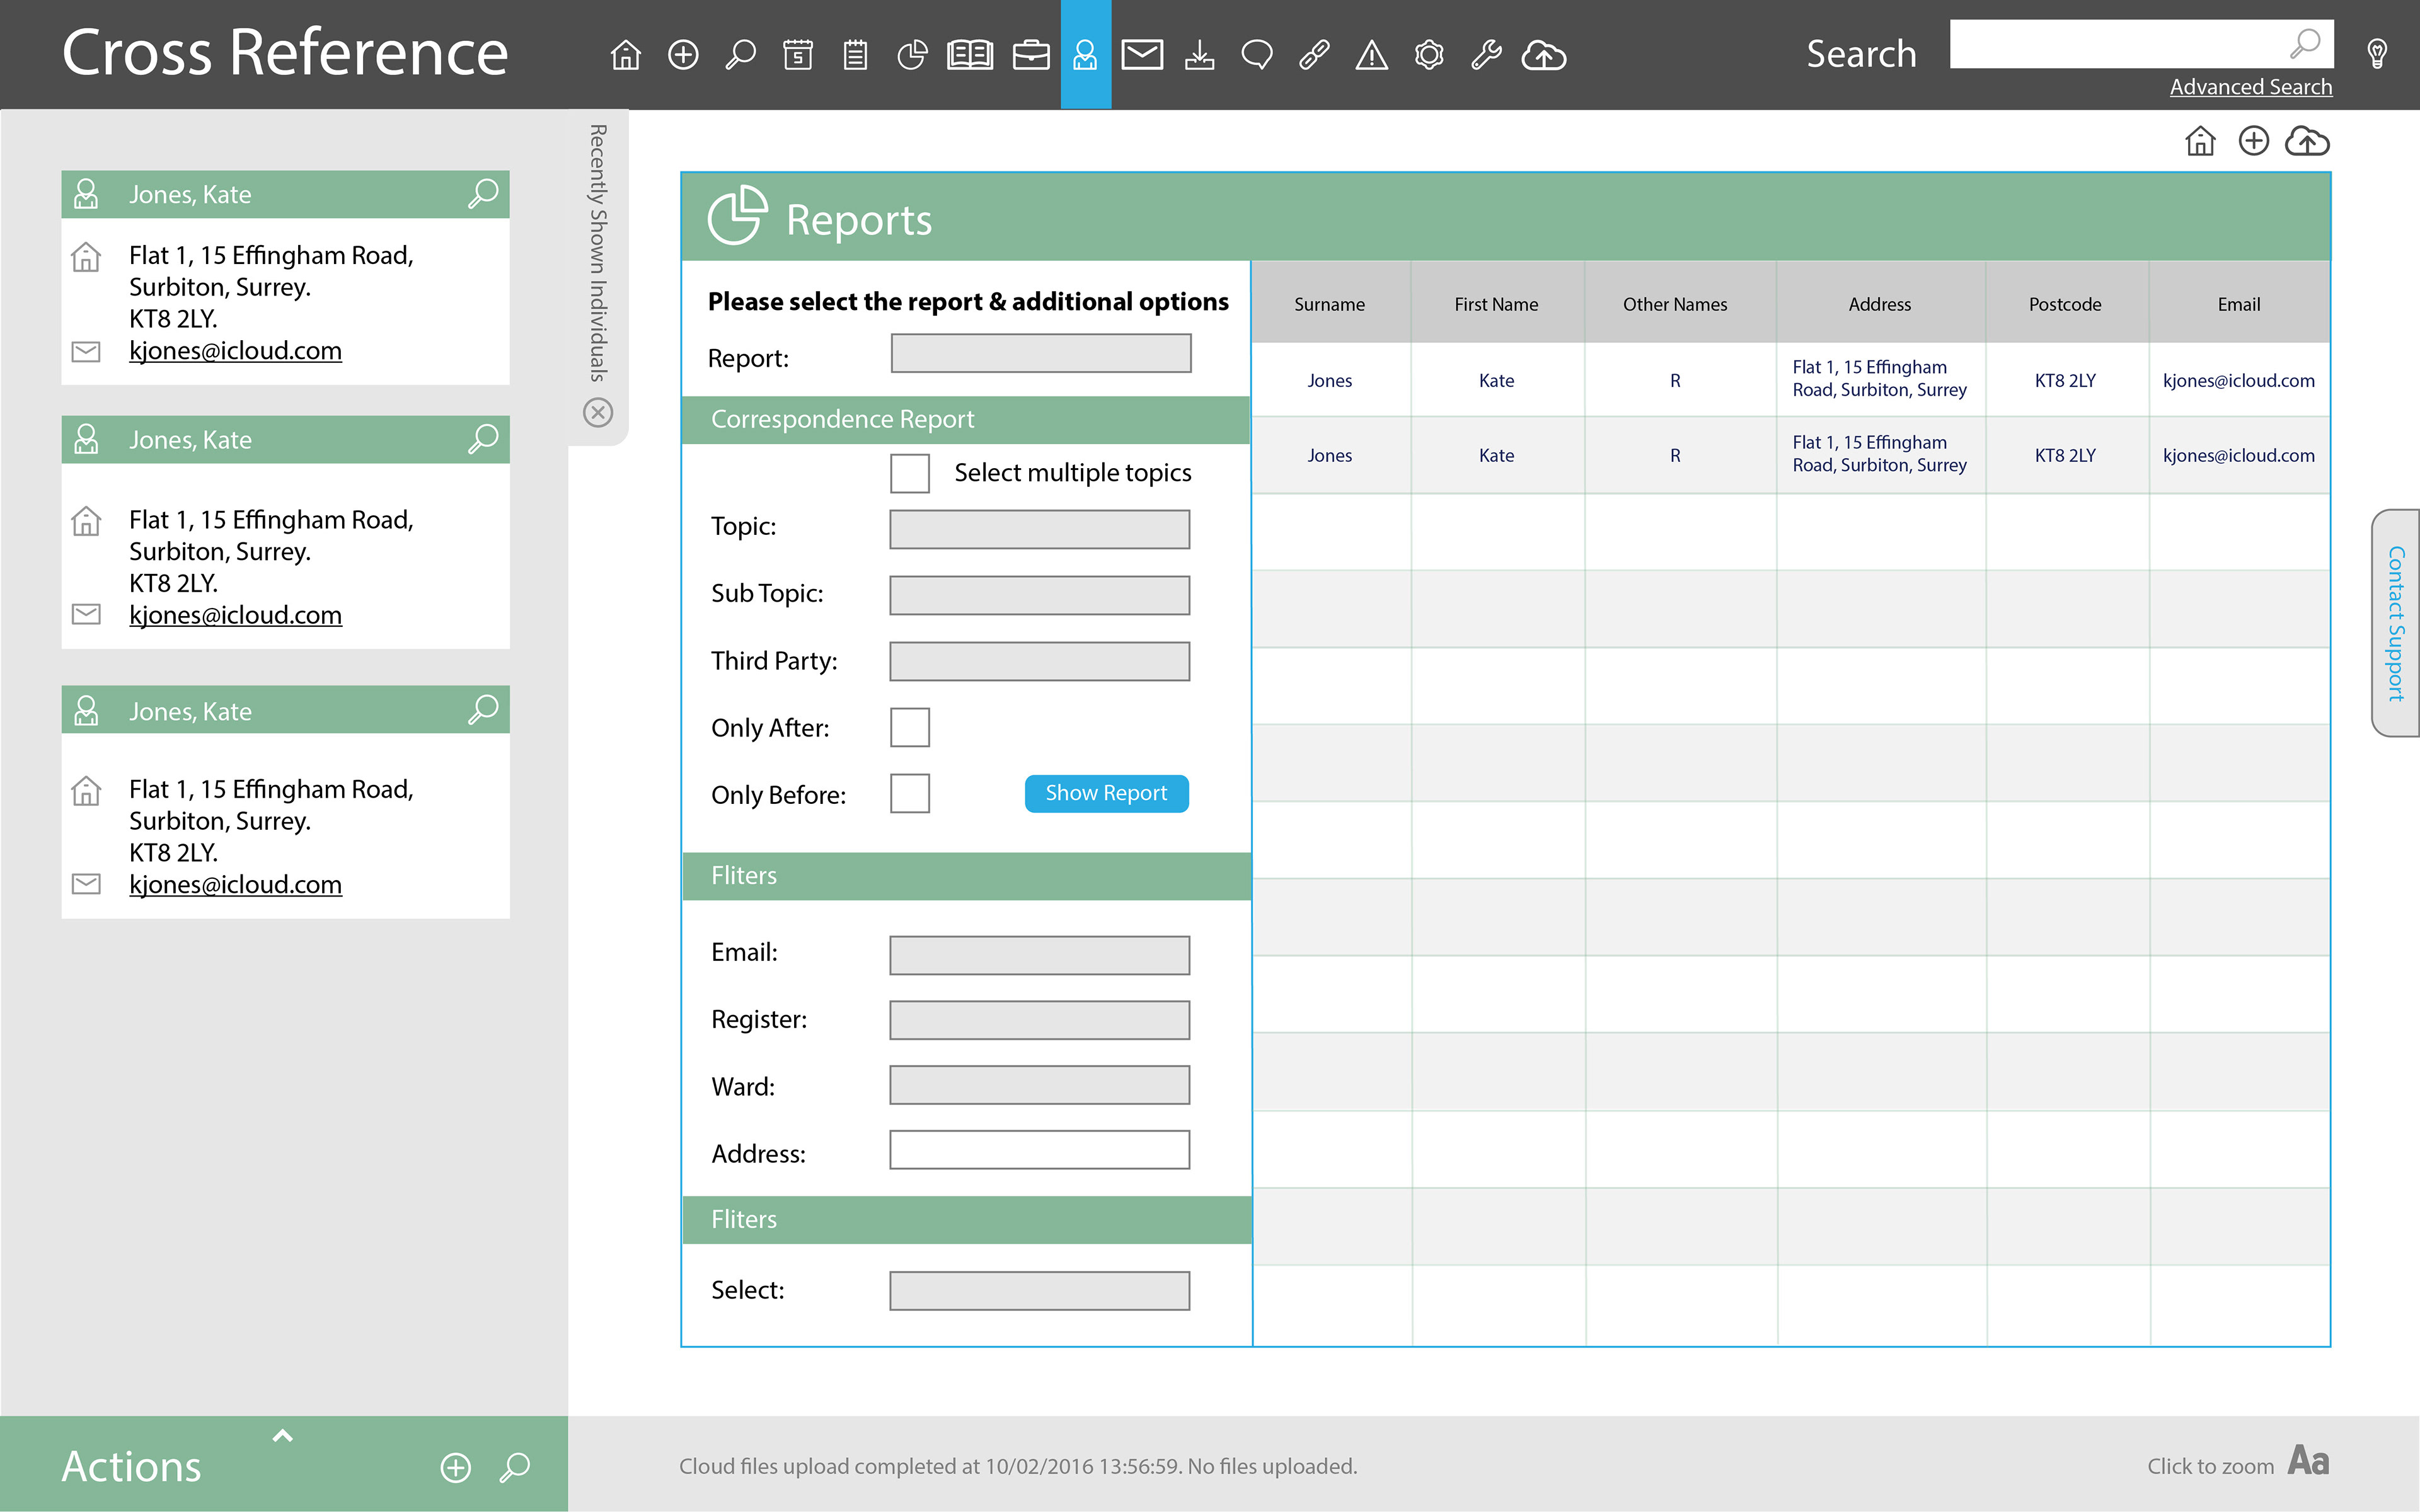Viewport: 2420px width, 1512px height.
Task: Open the Contact Support side tab
Action: tap(2396, 623)
